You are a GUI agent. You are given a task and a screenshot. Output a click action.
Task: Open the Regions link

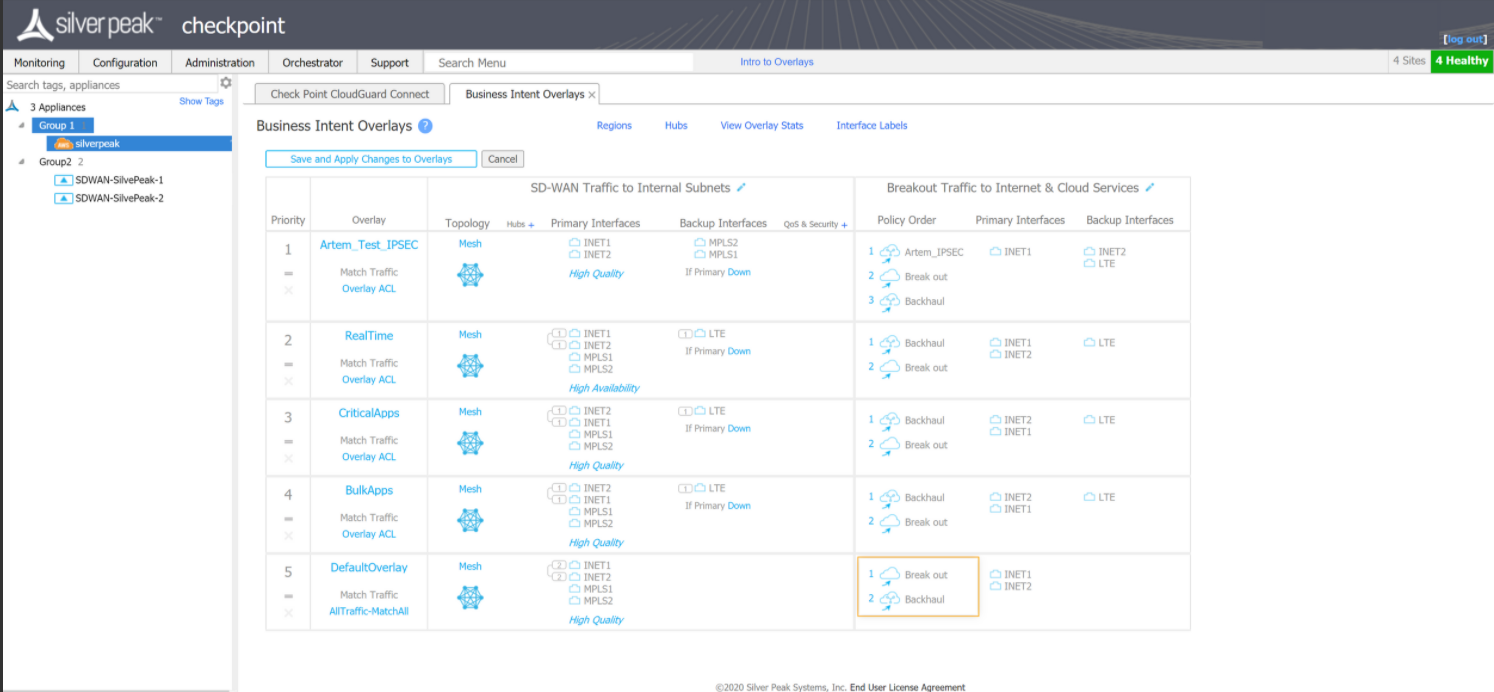click(x=614, y=126)
